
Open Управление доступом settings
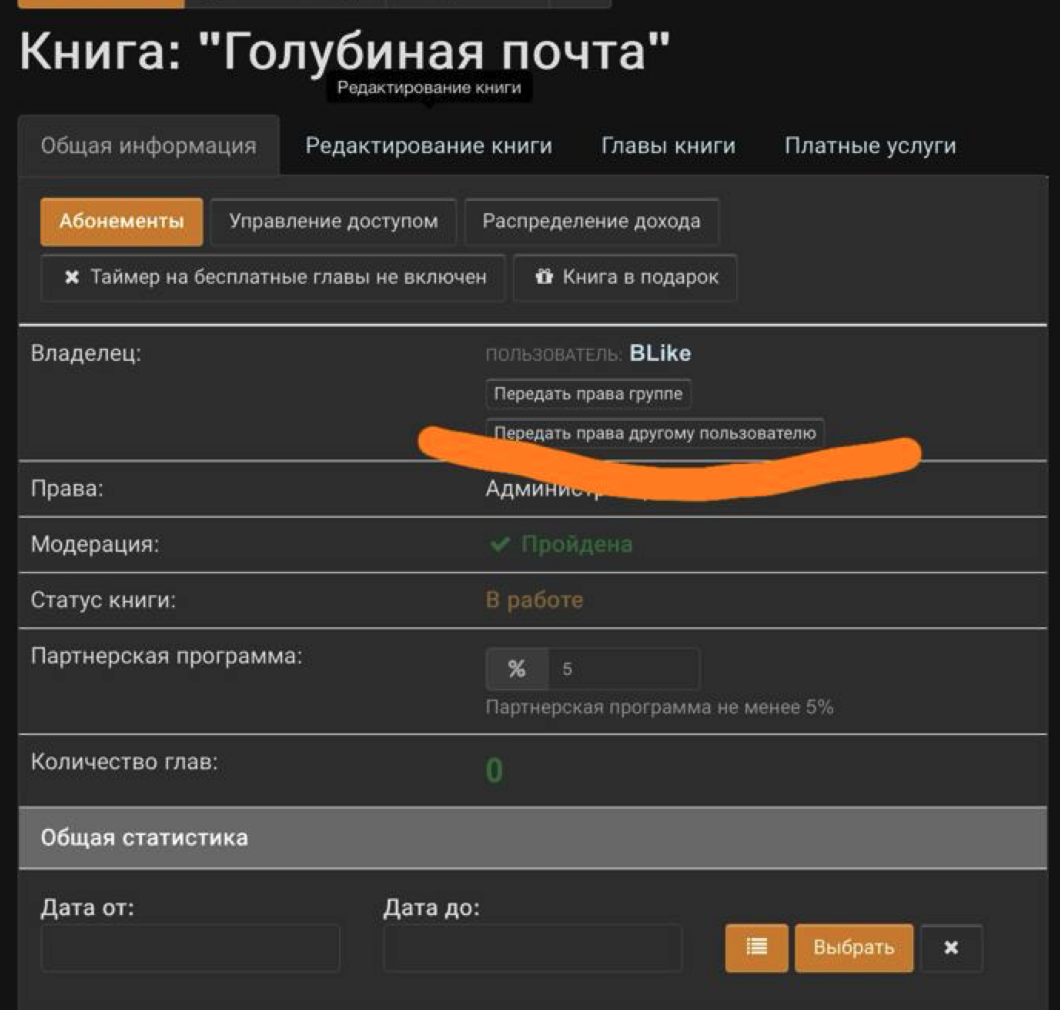coord(333,221)
